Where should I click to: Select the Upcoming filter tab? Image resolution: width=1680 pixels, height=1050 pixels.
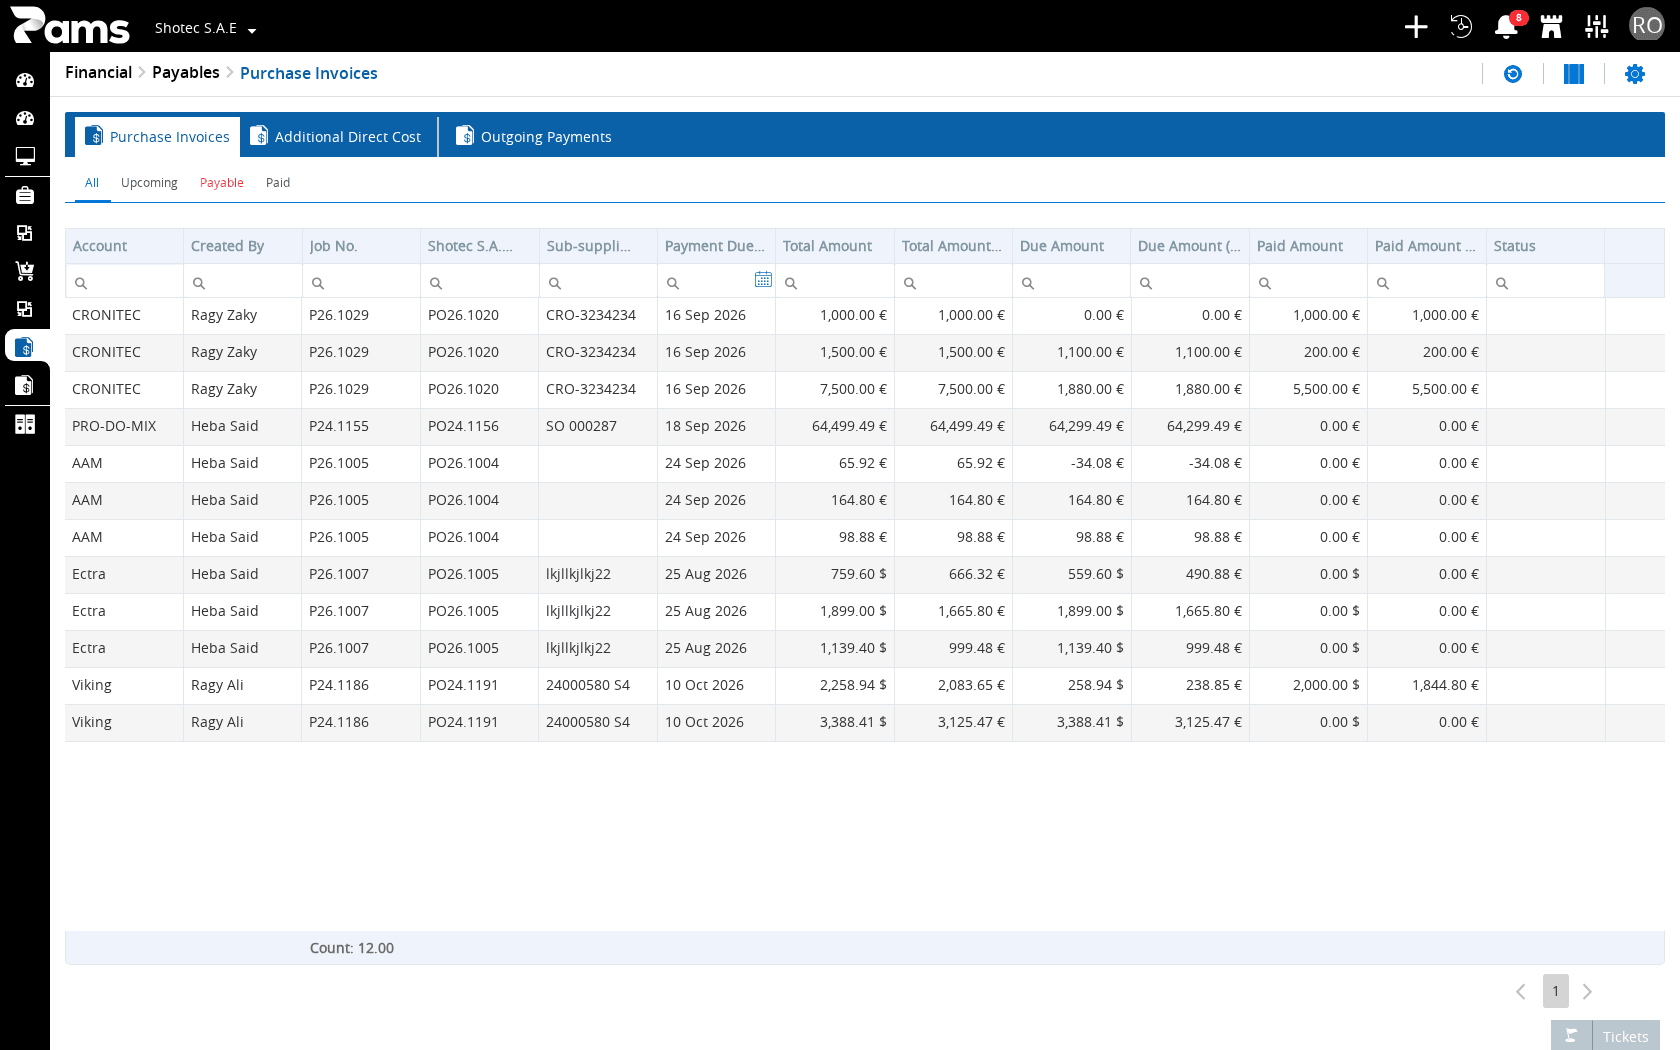point(149,183)
